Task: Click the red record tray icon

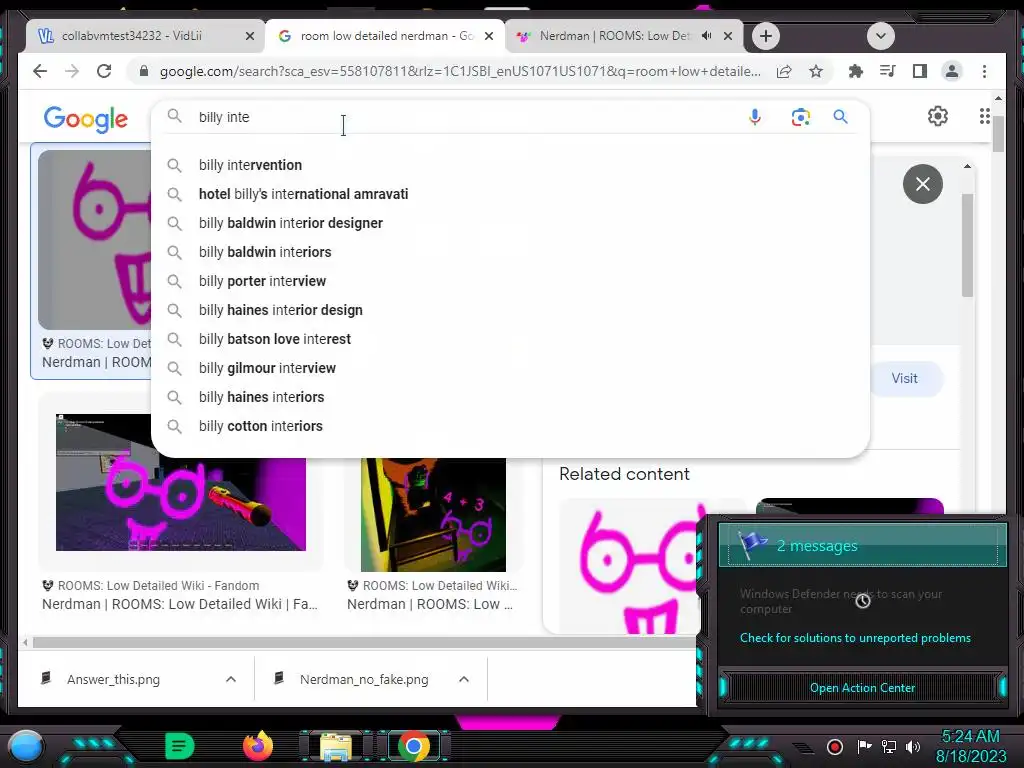Action: (x=835, y=746)
